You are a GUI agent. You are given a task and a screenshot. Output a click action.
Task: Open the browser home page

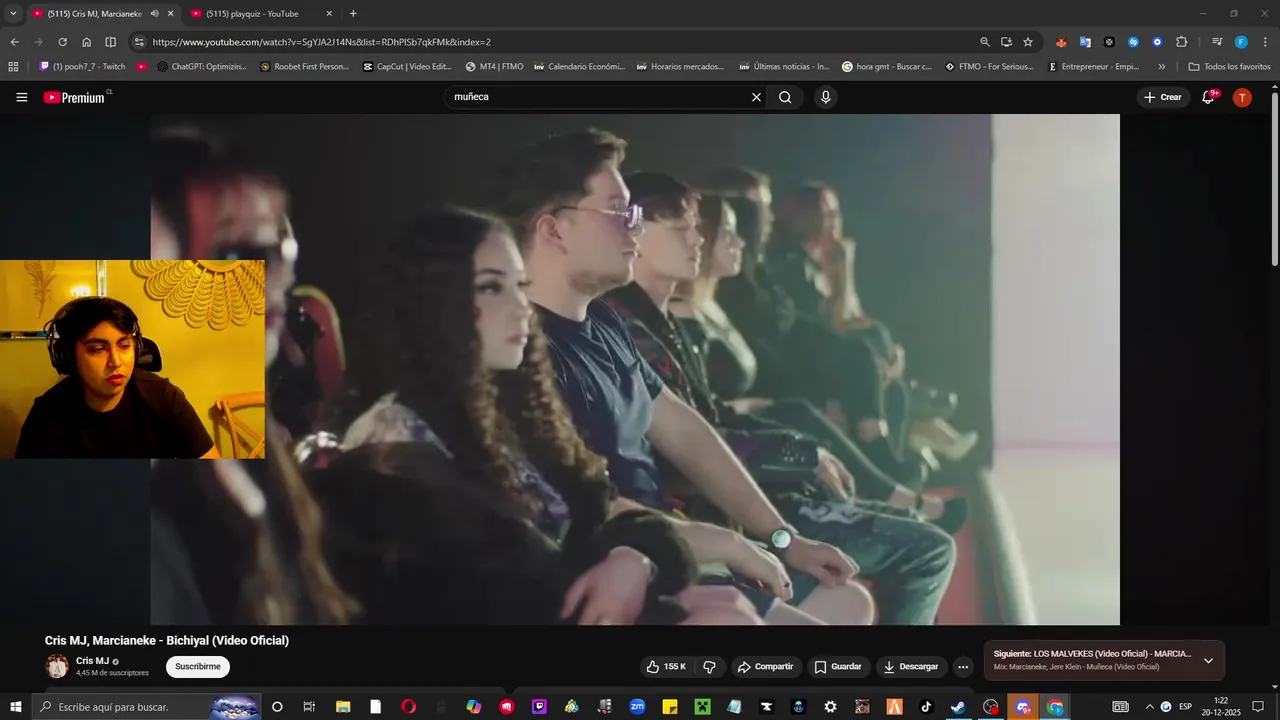(86, 42)
